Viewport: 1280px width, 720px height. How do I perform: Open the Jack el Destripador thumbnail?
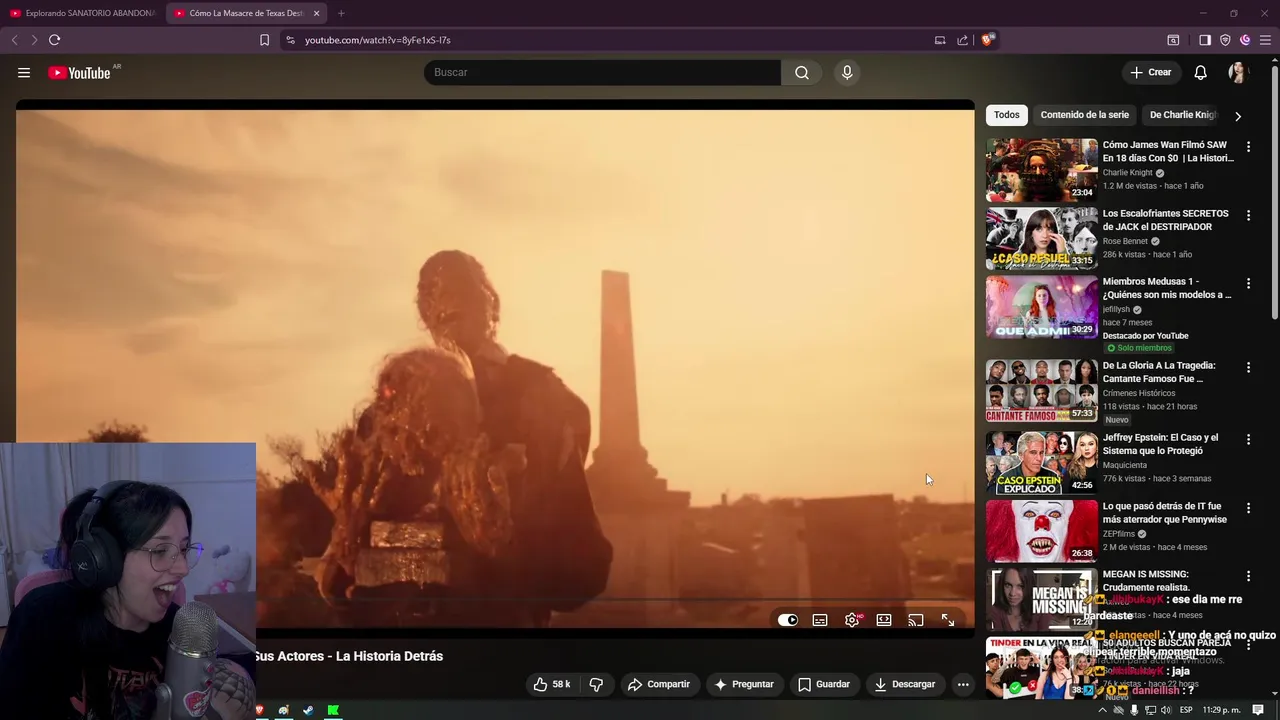tap(1041, 238)
